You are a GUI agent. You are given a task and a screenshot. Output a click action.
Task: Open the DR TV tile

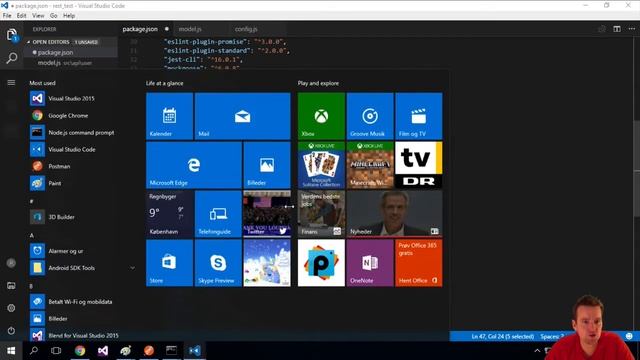click(419, 165)
